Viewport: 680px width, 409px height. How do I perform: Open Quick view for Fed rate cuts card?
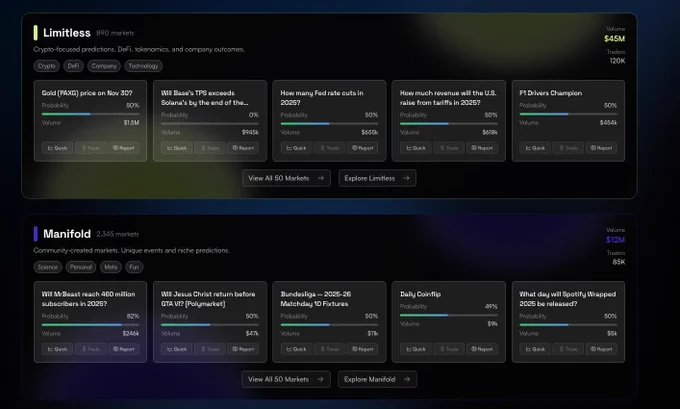tap(296, 148)
